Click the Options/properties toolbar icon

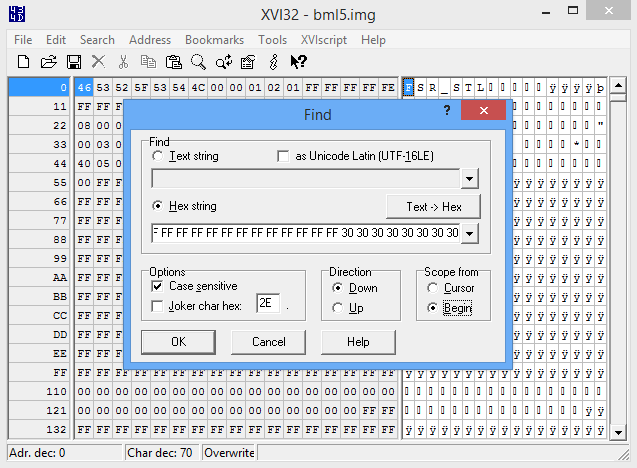pos(248,62)
